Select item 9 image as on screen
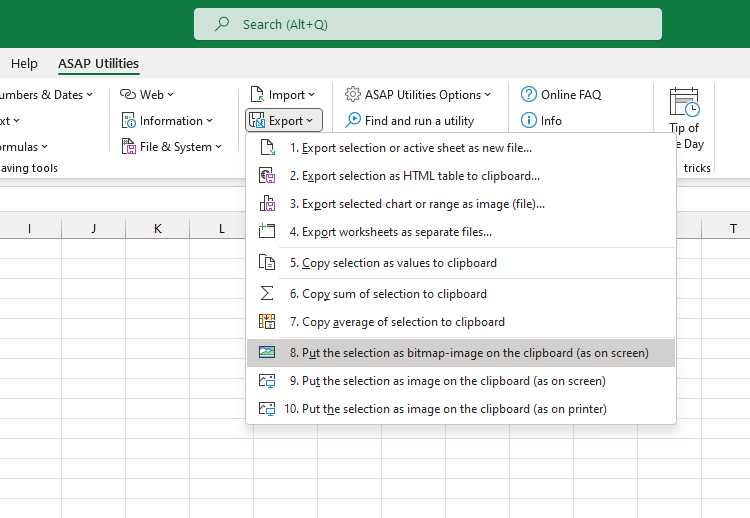Viewport: 750px width, 518px height. (x=461, y=381)
